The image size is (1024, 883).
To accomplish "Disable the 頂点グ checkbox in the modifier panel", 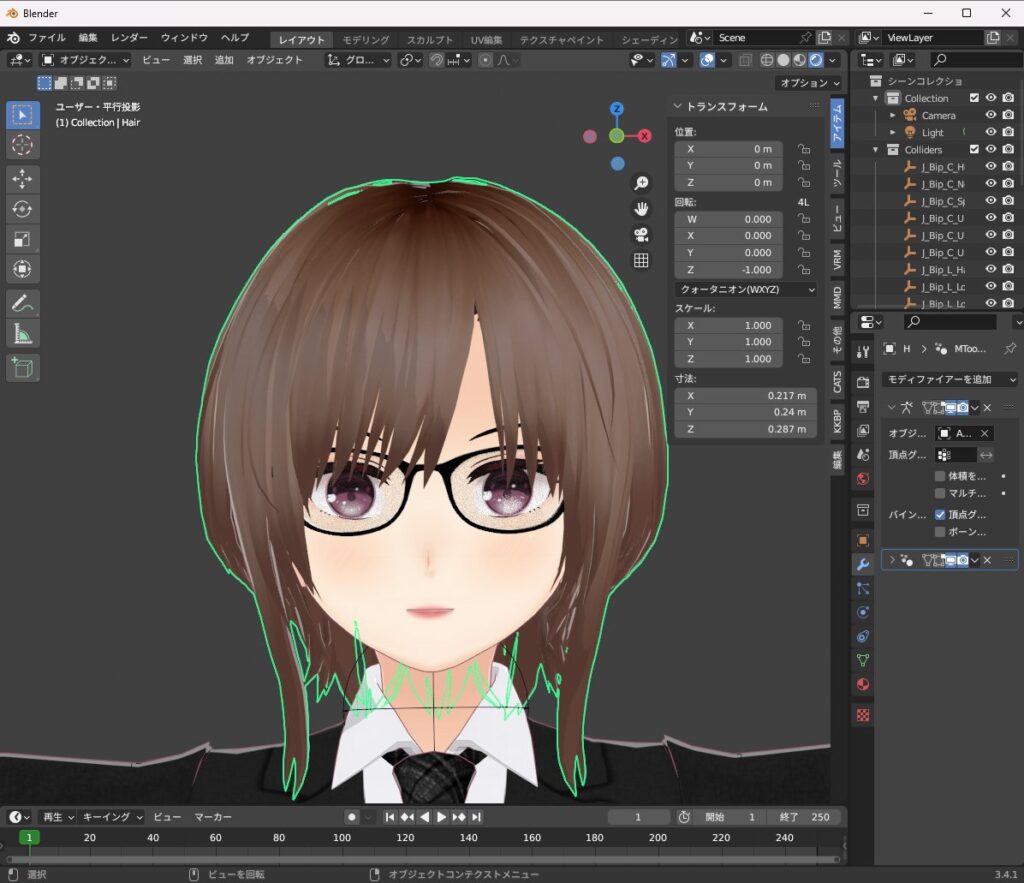I will [940, 514].
